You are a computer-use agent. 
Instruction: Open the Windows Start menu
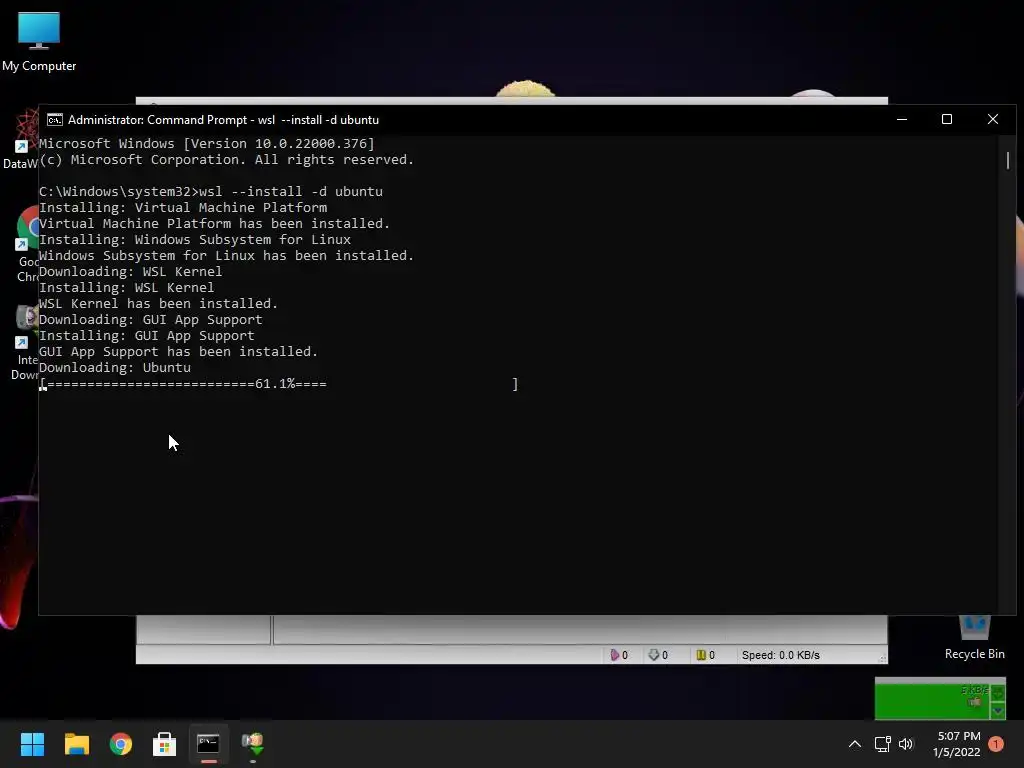pyautogui.click(x=32, y=744)
